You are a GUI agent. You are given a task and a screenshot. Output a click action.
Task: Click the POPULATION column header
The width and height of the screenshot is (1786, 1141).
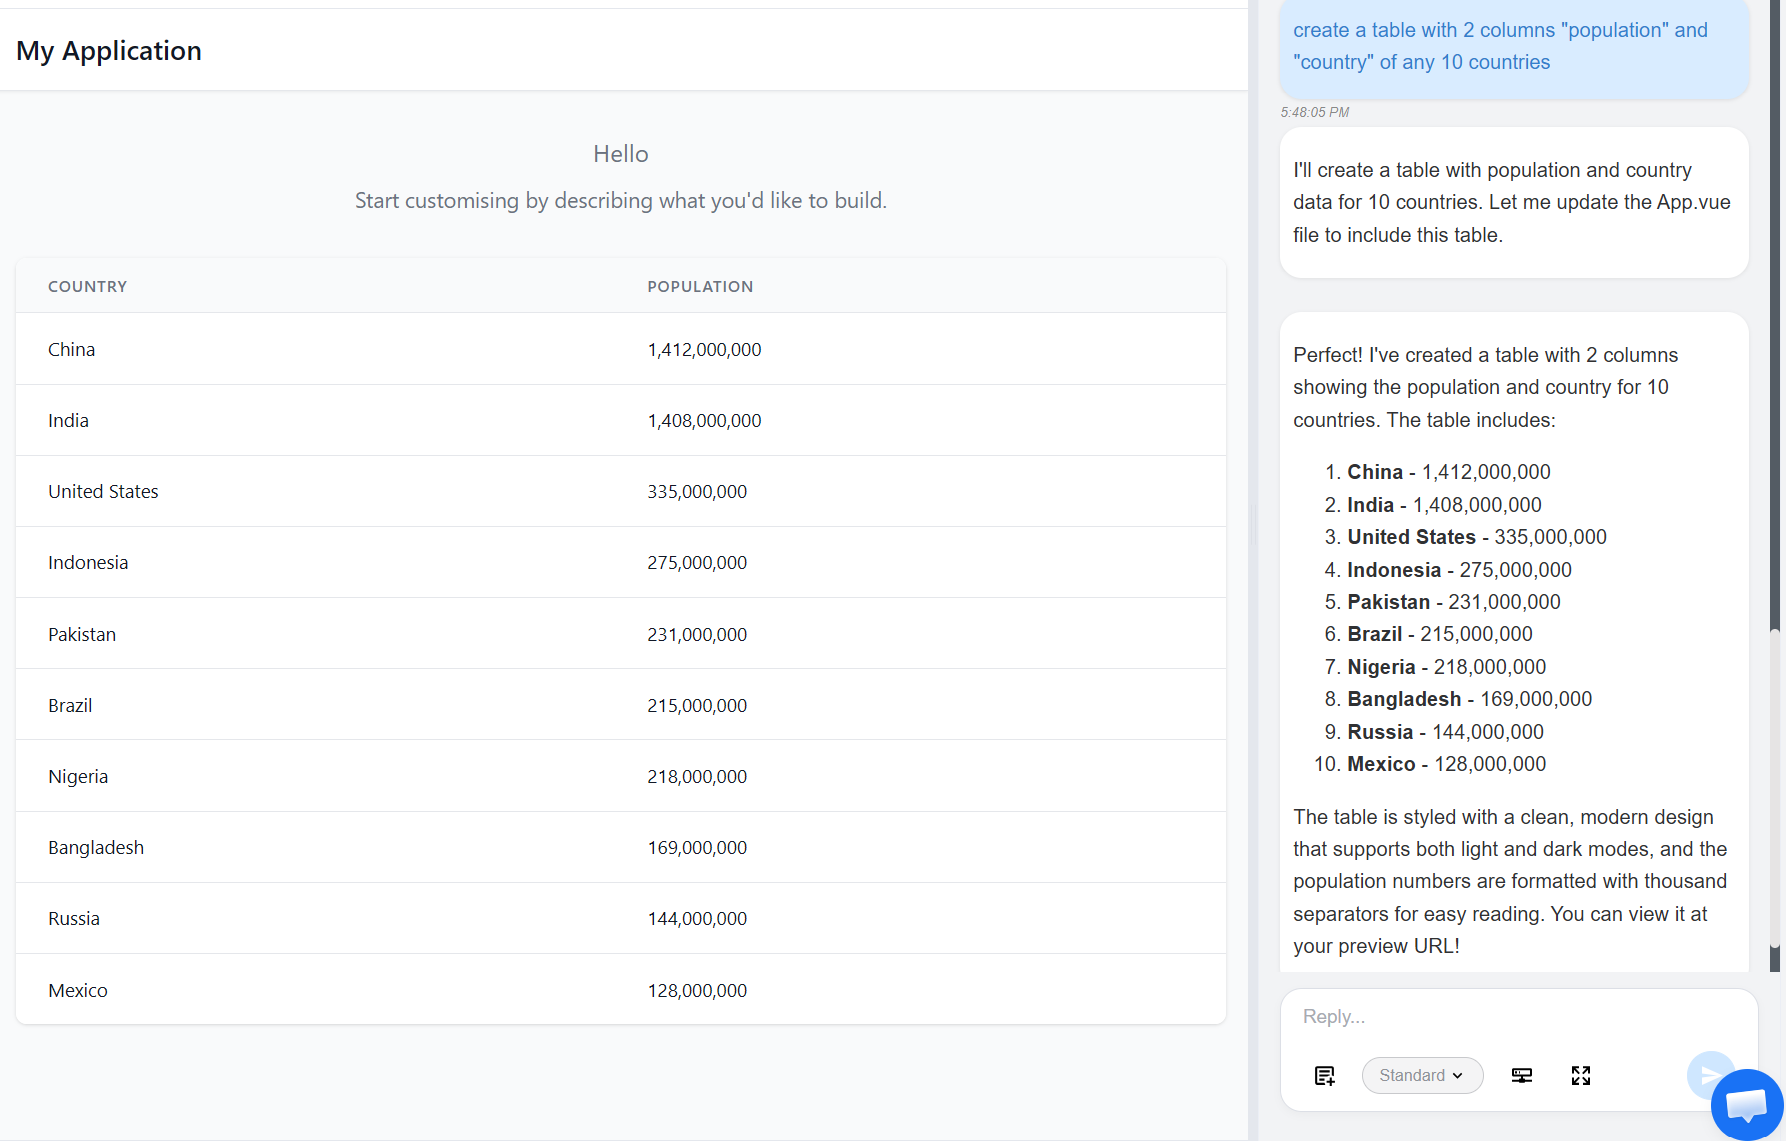click(x=700, y=287)
